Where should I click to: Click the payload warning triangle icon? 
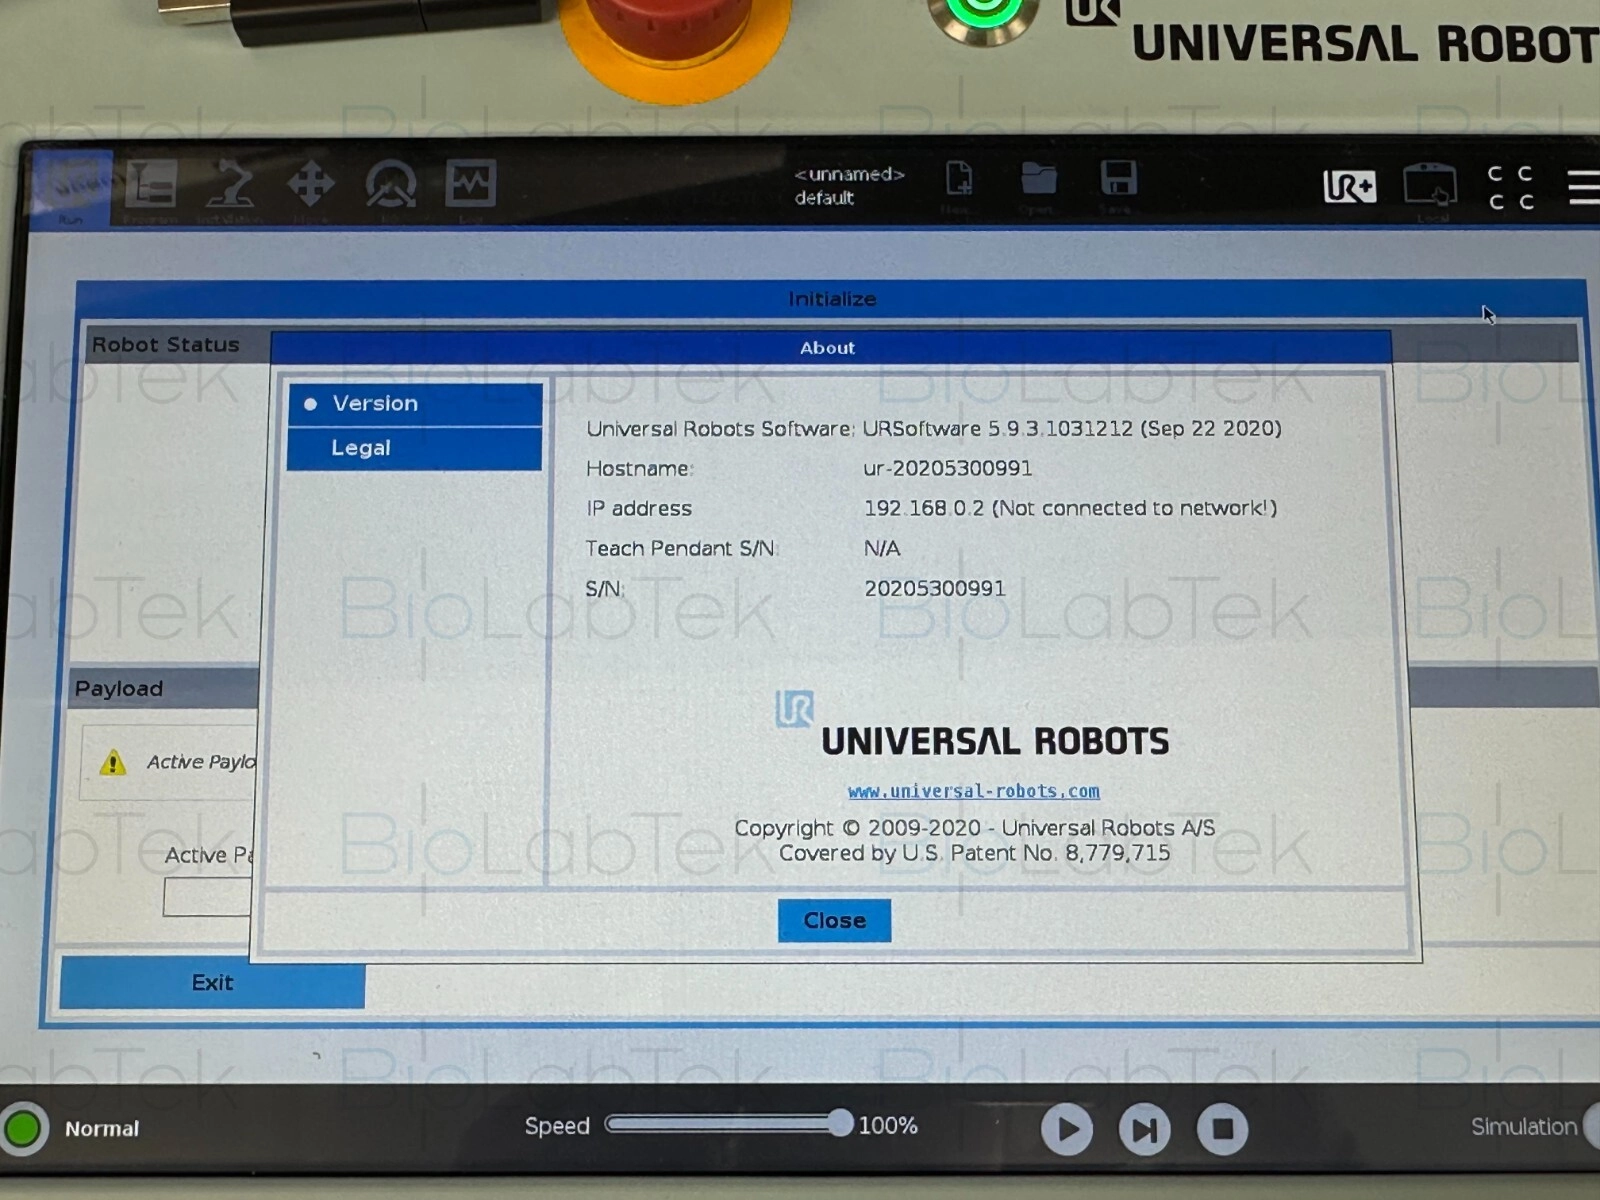[x=113, y=763]
